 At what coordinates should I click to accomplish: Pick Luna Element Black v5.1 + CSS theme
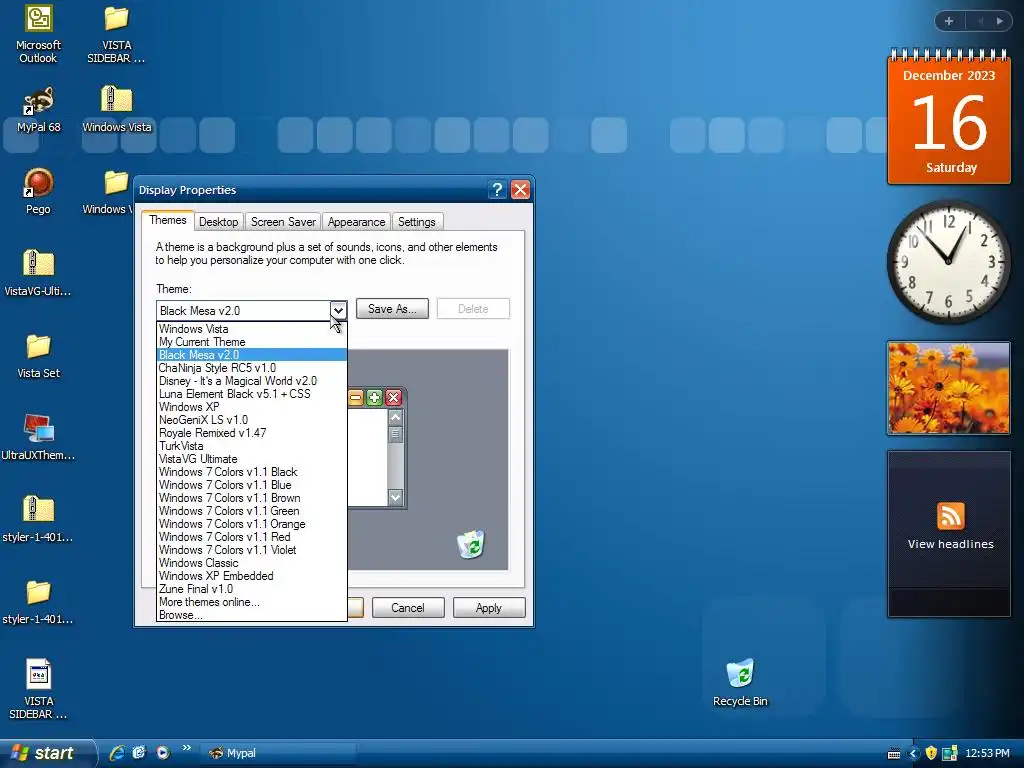(251, 394)
